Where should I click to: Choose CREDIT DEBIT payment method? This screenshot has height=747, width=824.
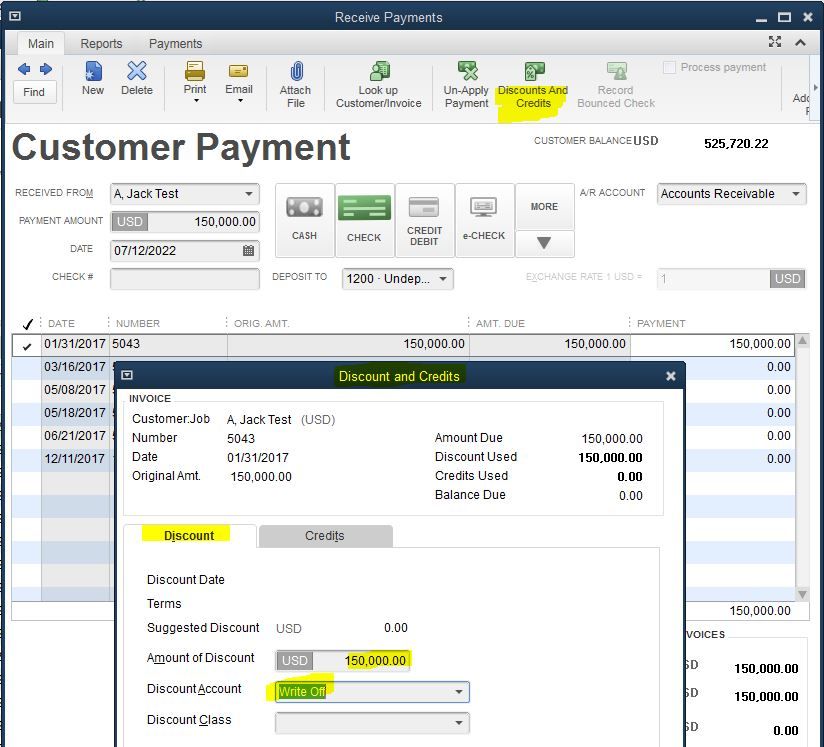424,220
